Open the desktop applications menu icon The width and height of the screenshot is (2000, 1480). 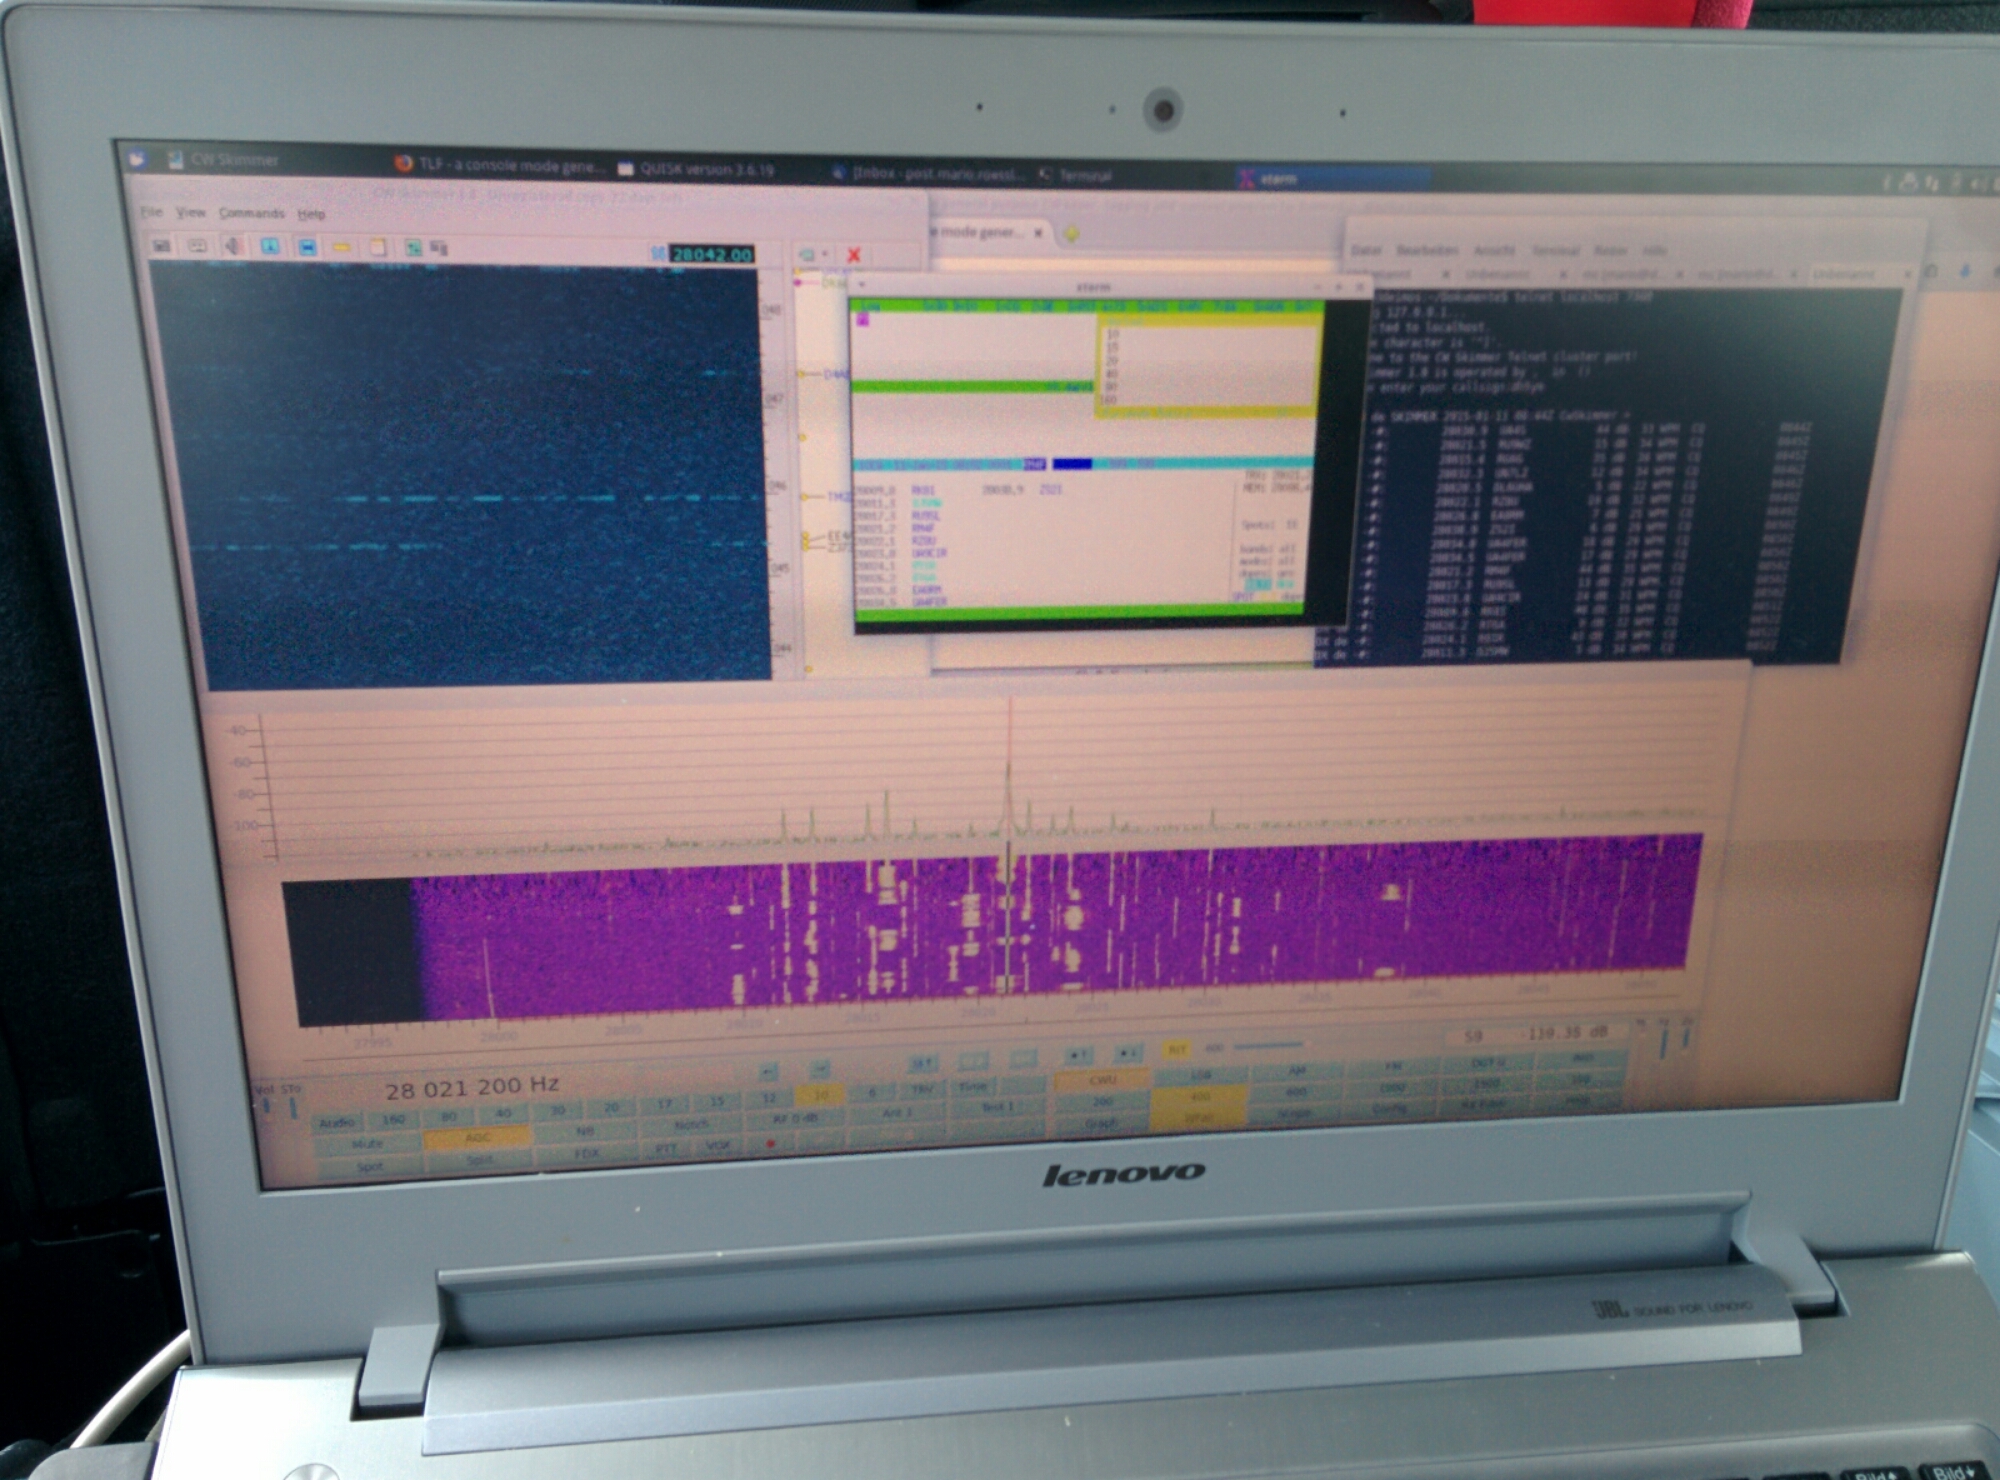(138, 159)
